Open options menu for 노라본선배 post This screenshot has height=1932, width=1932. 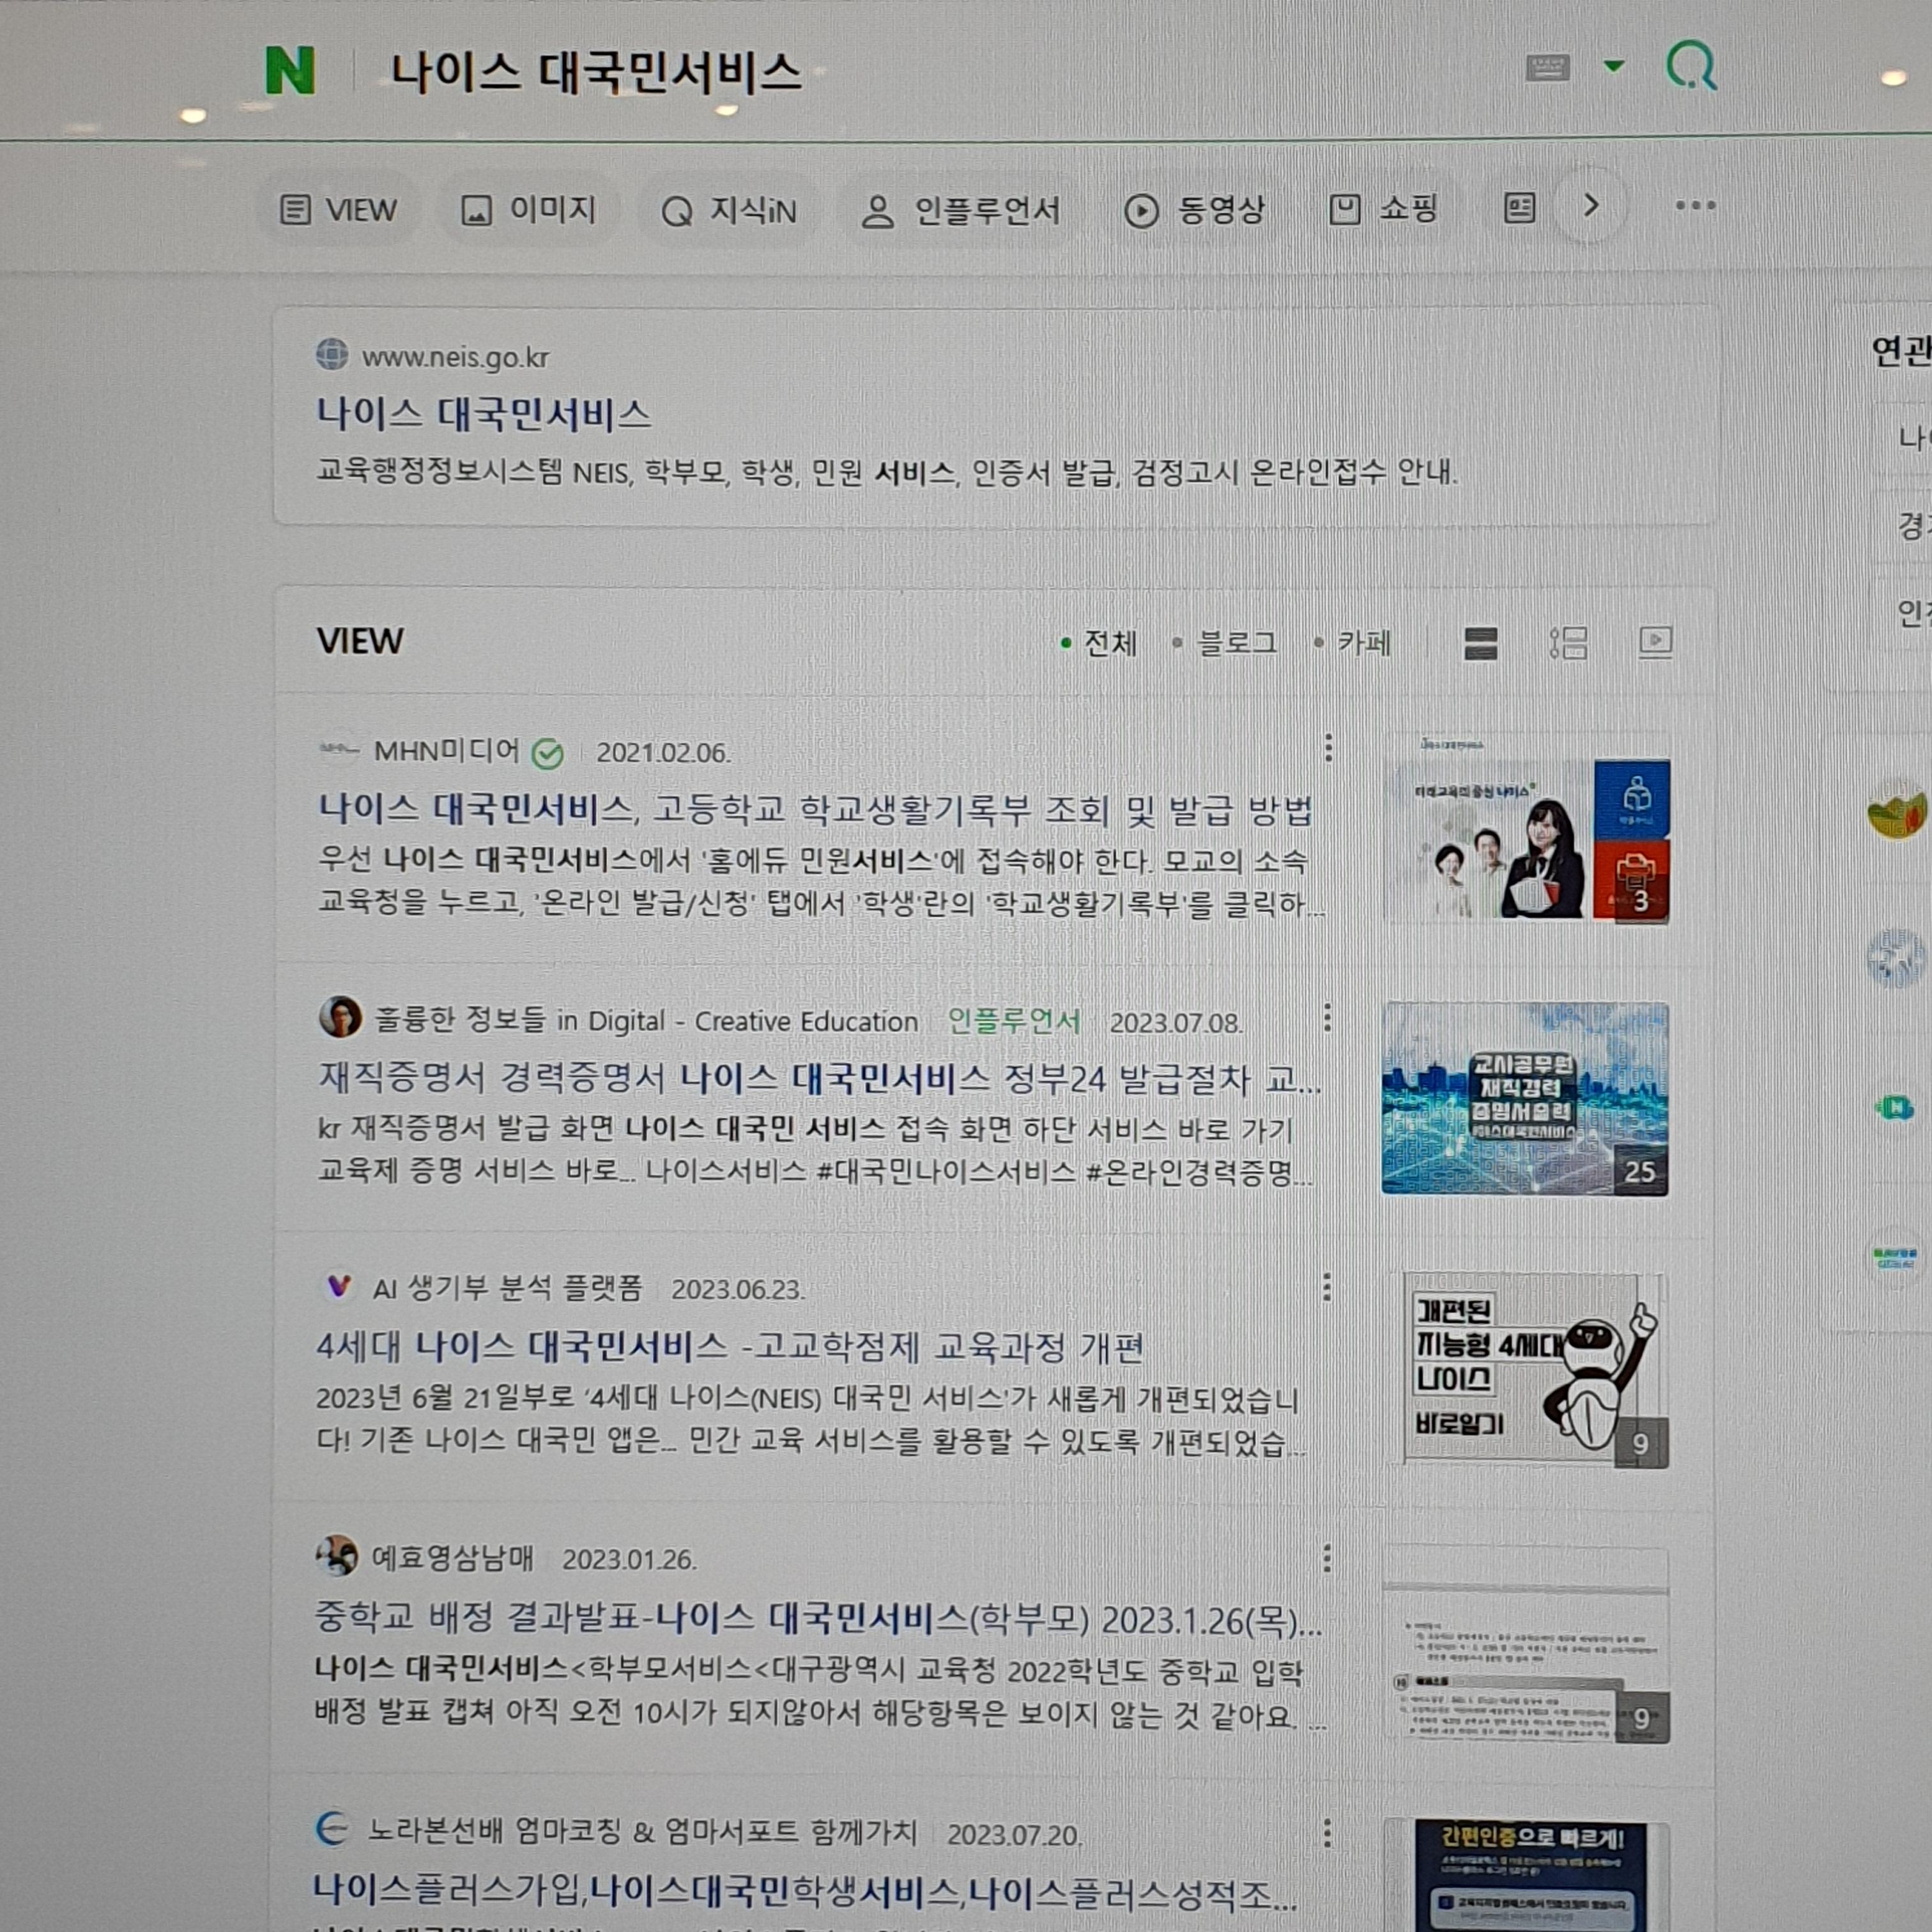pos(1327,1832)
